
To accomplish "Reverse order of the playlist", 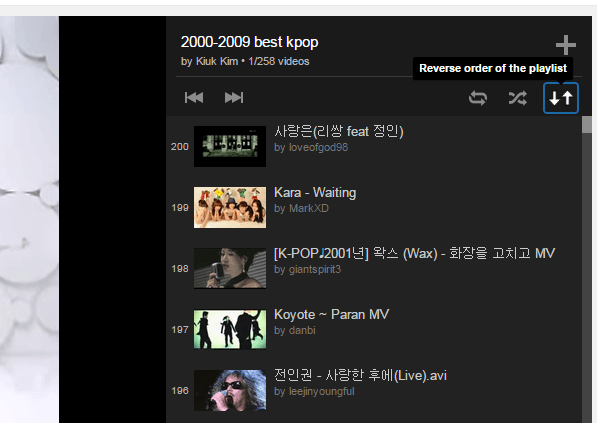I will point(560,98).
